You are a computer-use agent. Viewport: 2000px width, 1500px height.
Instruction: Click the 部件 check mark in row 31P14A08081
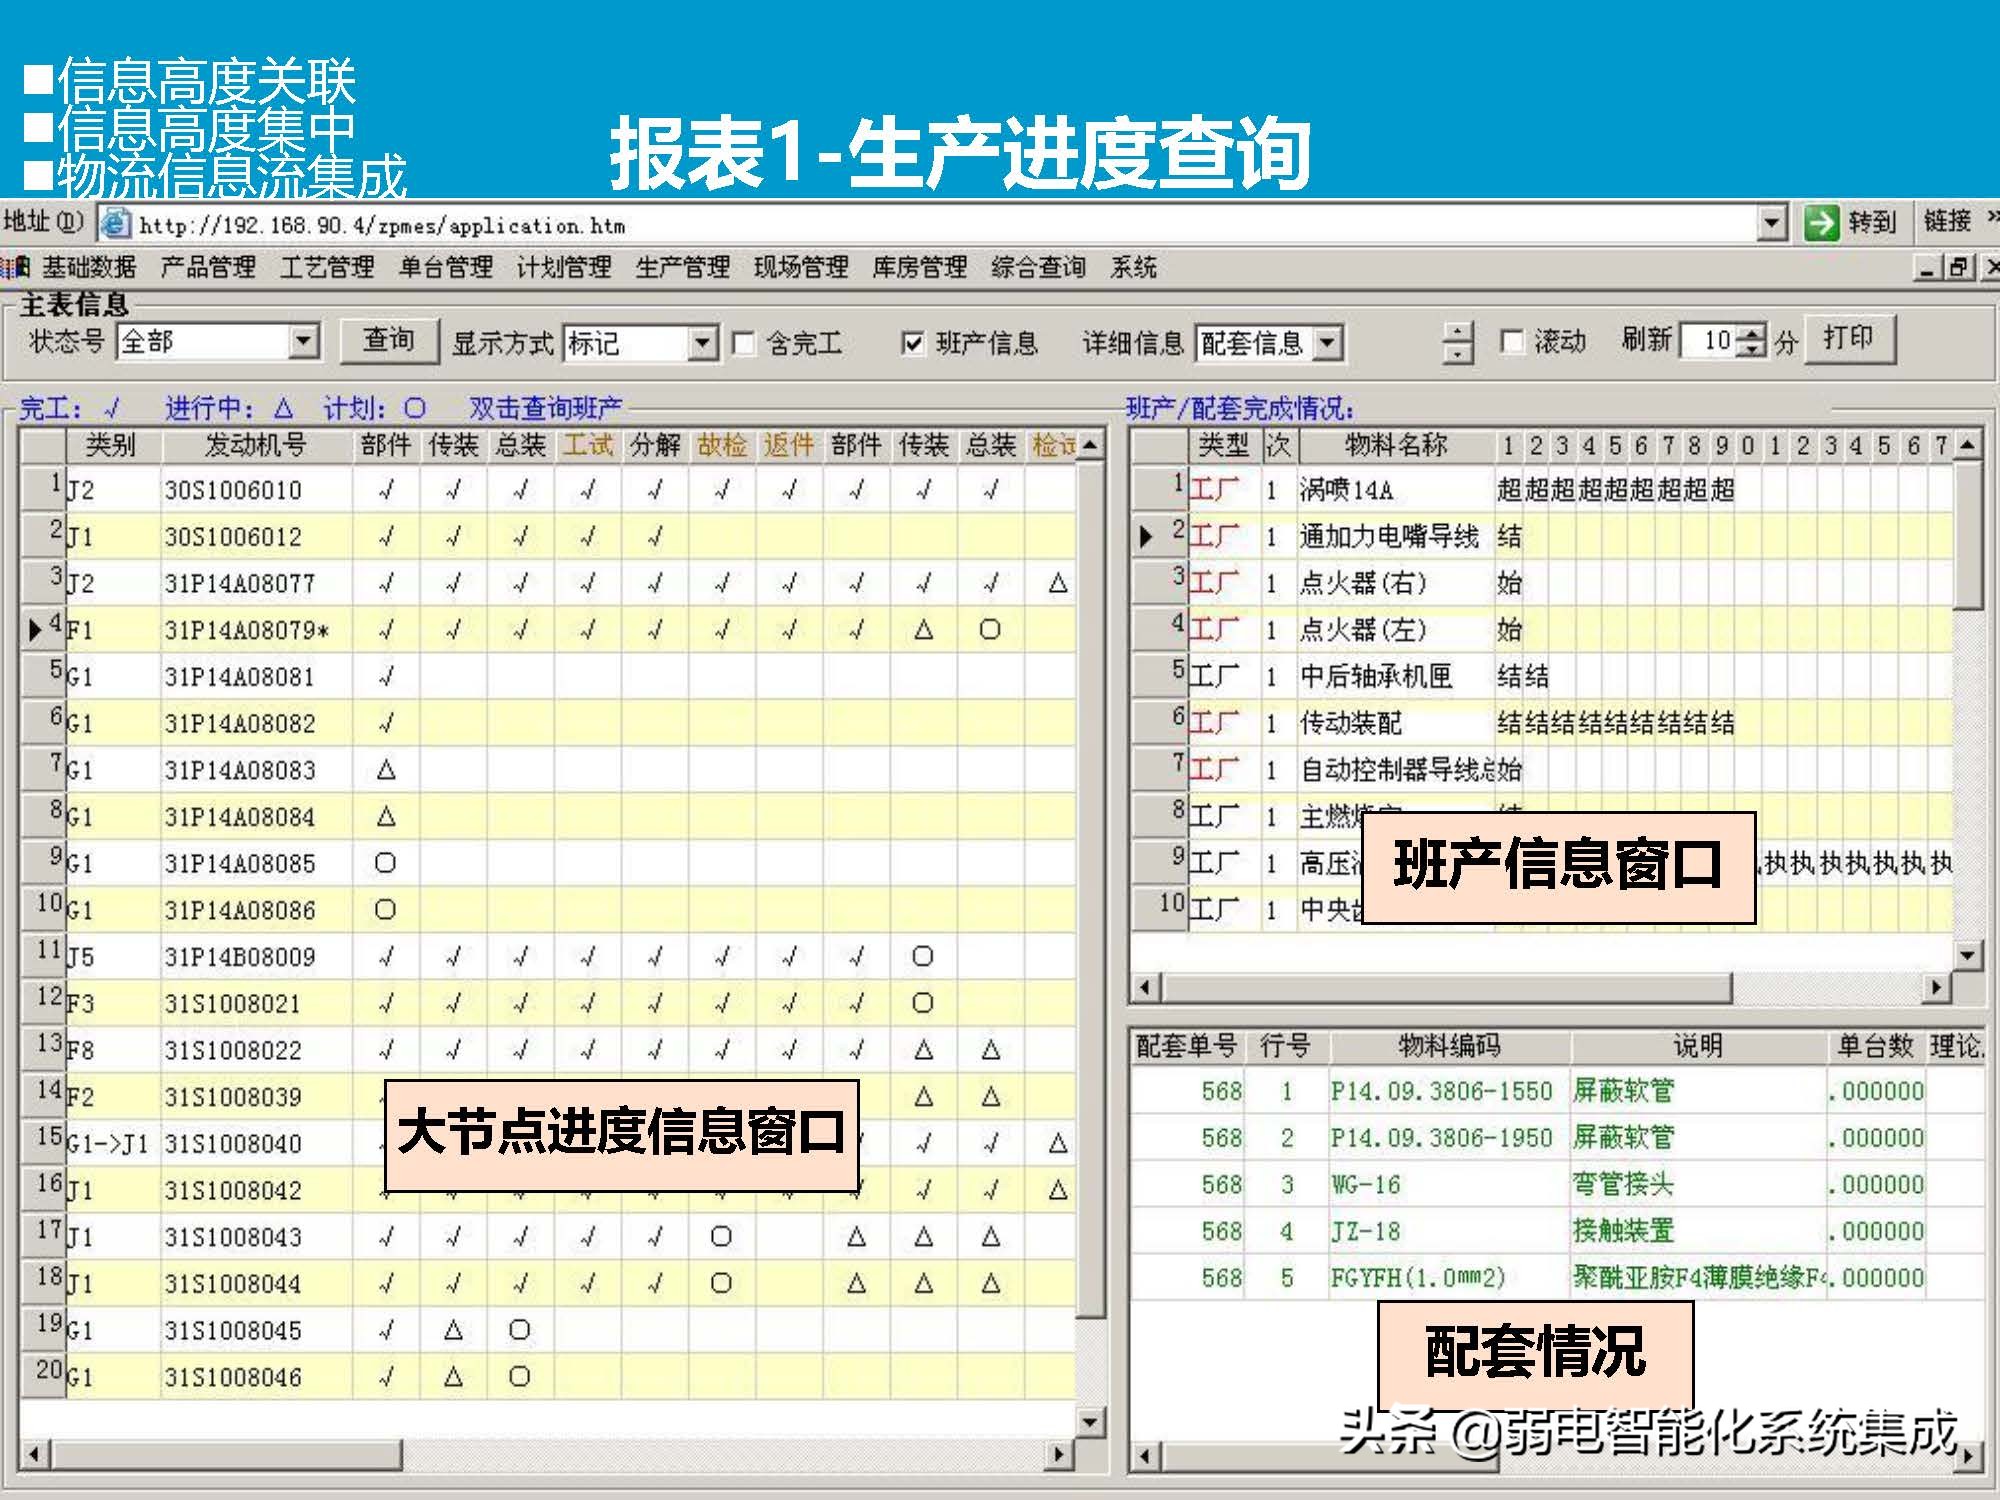point(386,677)
